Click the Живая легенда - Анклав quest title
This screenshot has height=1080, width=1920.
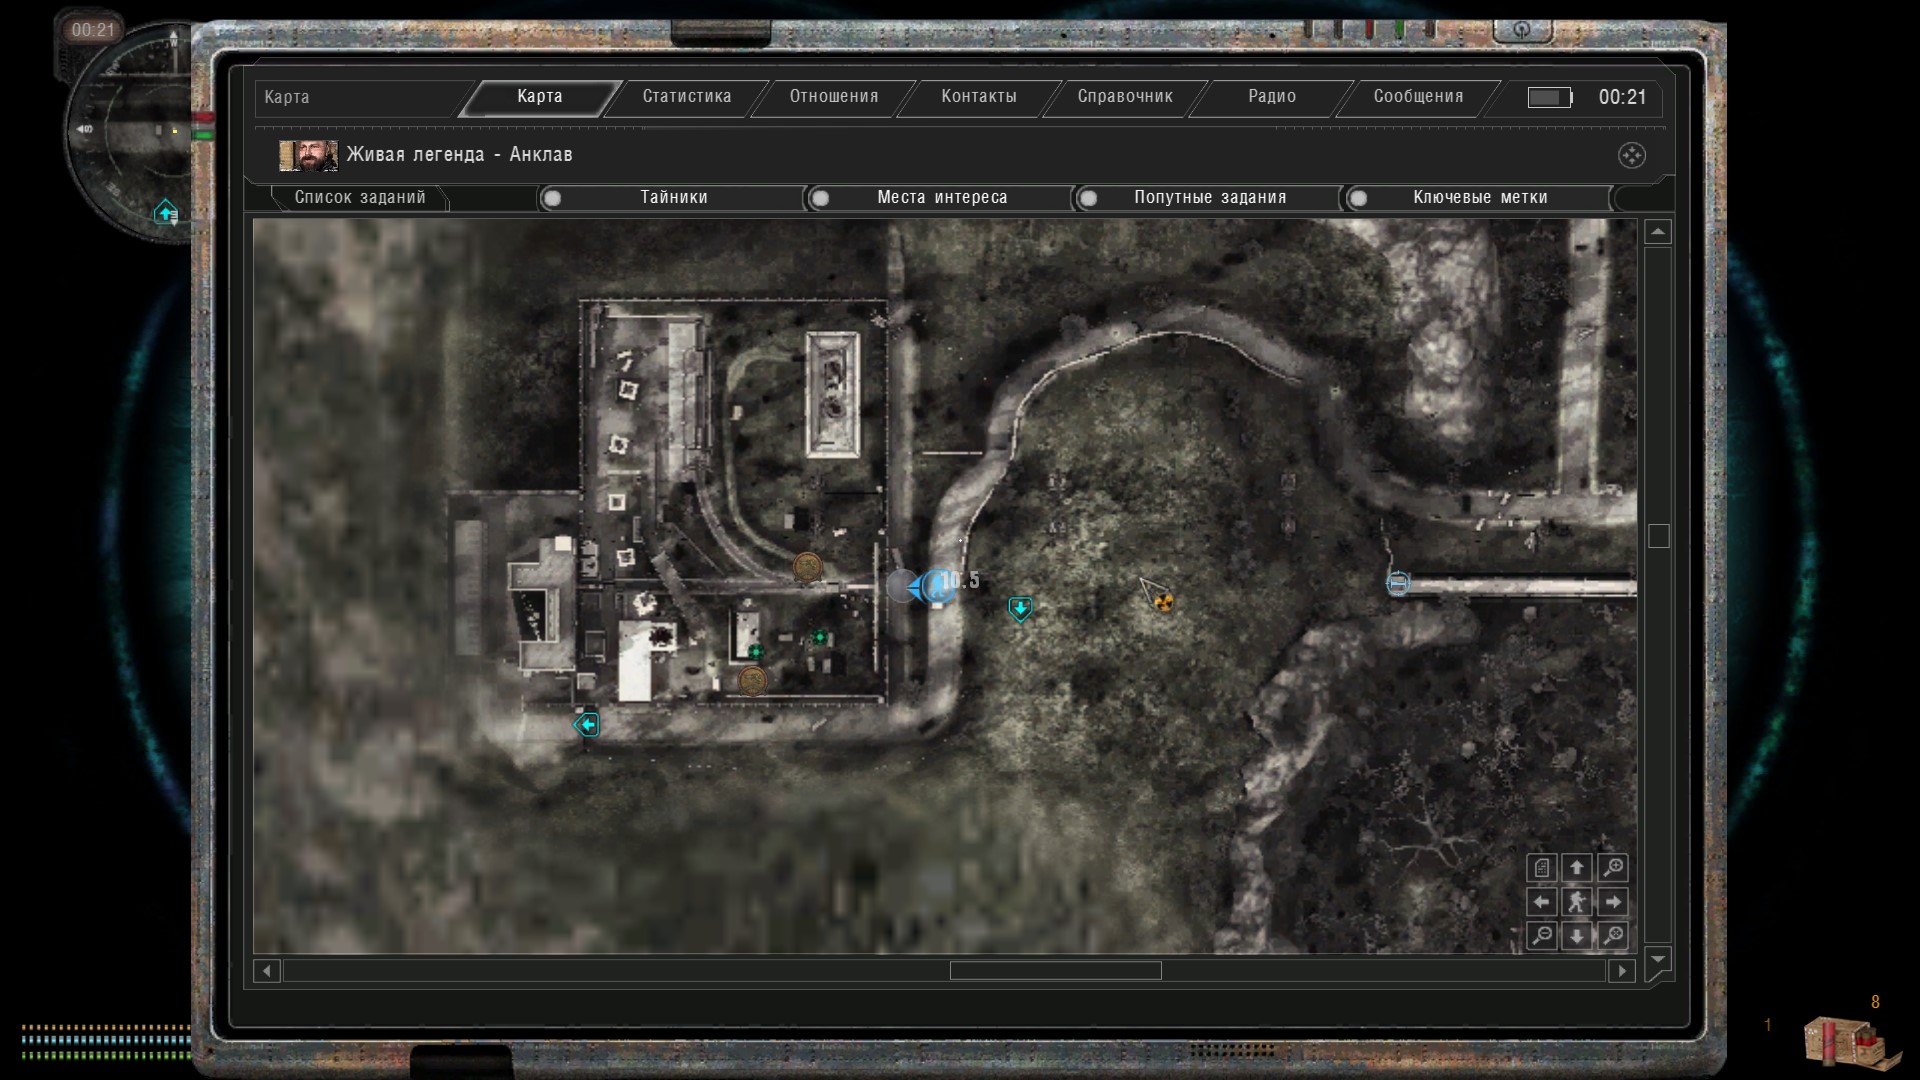tap(459, 154)
